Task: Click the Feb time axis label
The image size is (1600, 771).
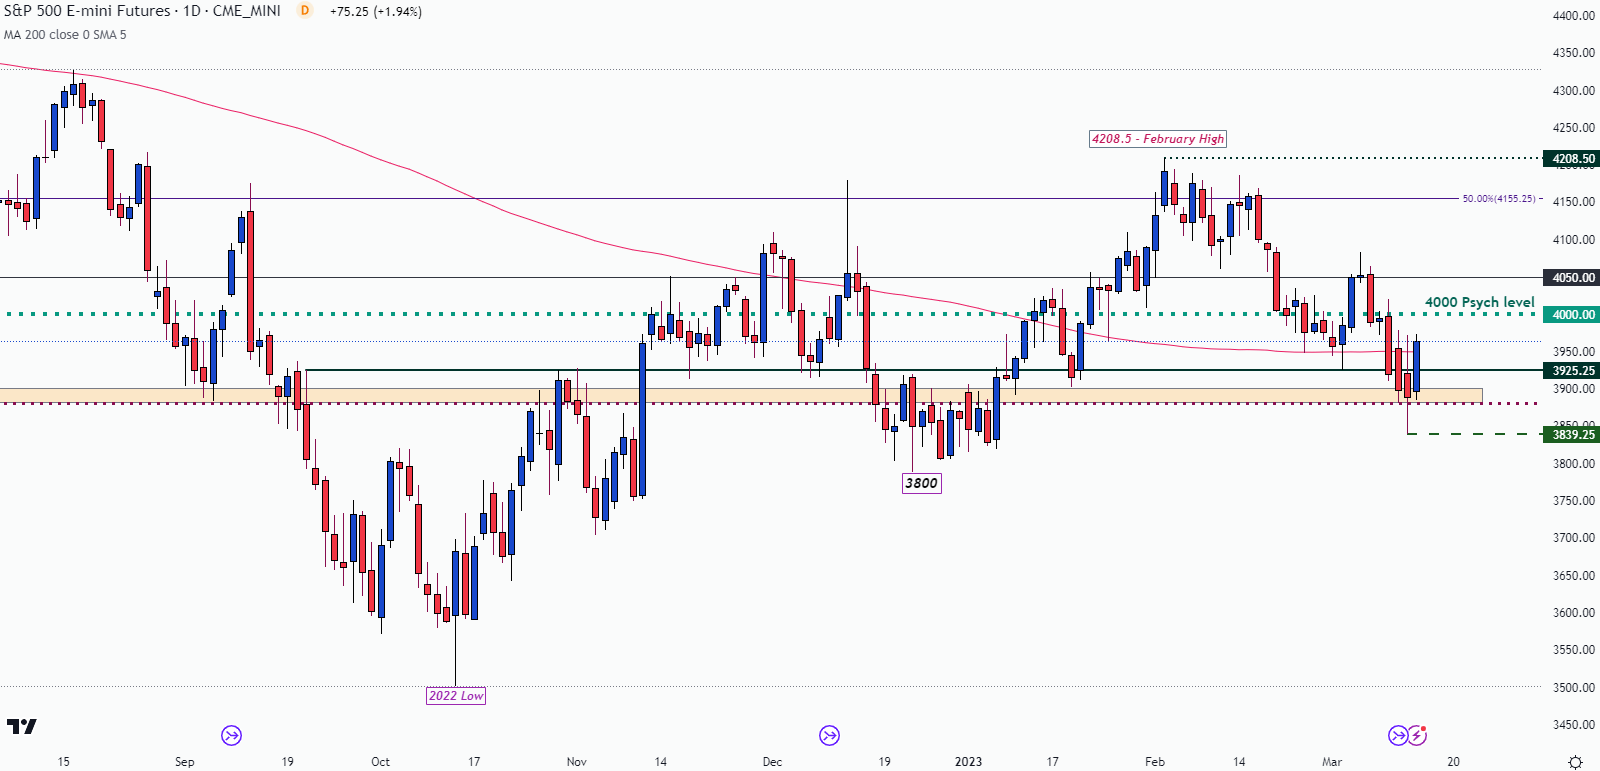Action: point(1155,762)
